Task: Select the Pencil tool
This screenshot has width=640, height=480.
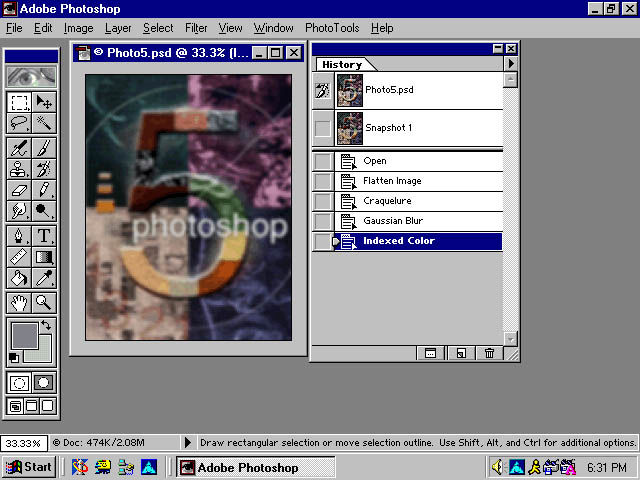Action: point(44,190)
